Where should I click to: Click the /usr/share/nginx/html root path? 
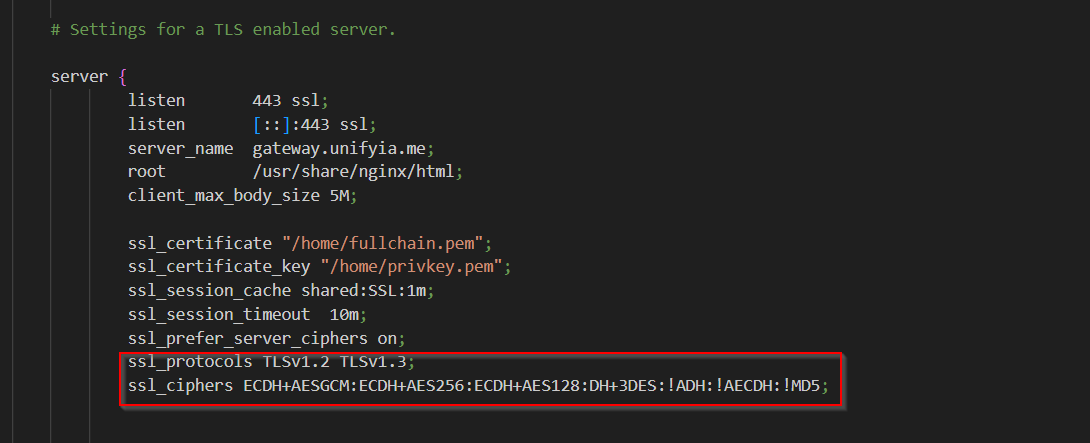(358, 172)
